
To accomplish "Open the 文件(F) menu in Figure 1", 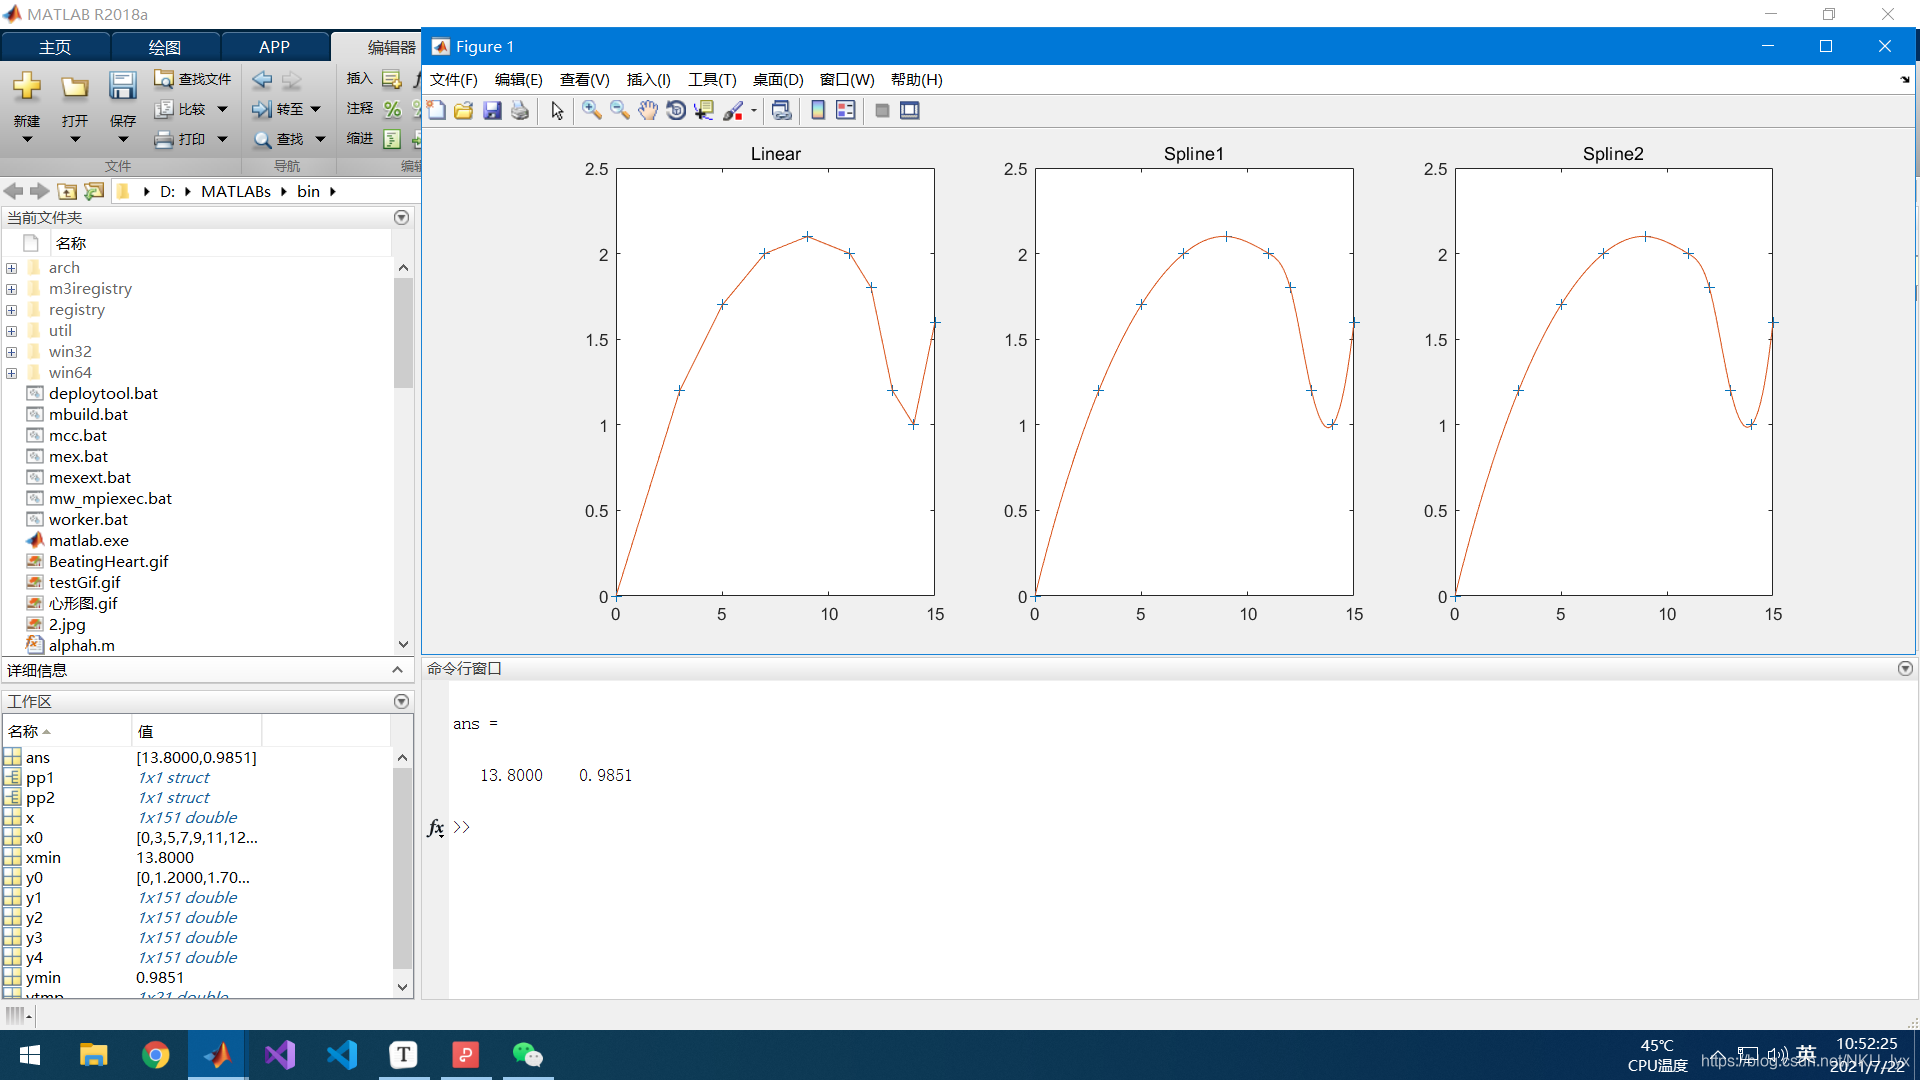I will pyautogui.click(x=454, y=80).
